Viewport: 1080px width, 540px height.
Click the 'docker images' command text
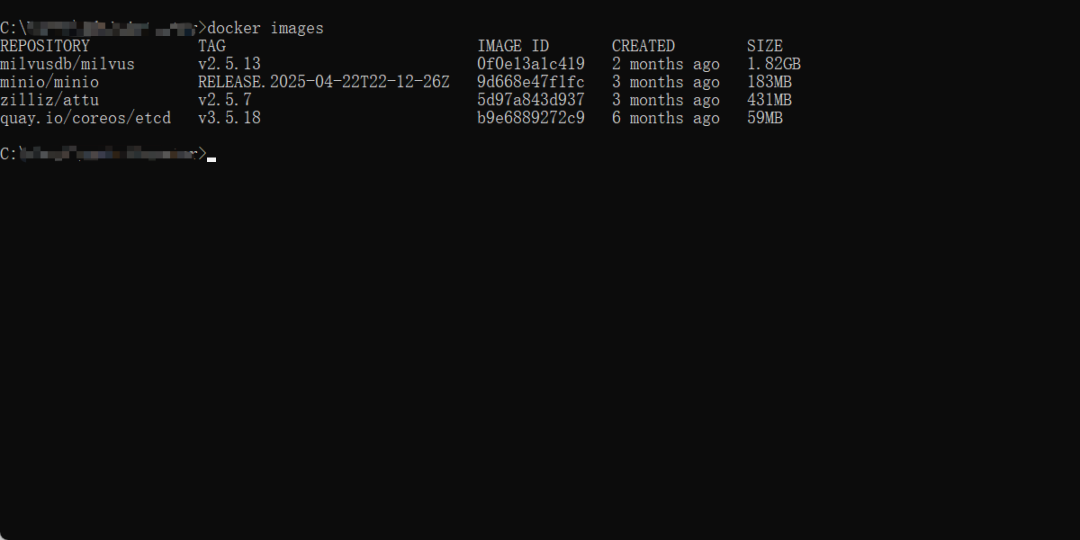tap(265, 28)
